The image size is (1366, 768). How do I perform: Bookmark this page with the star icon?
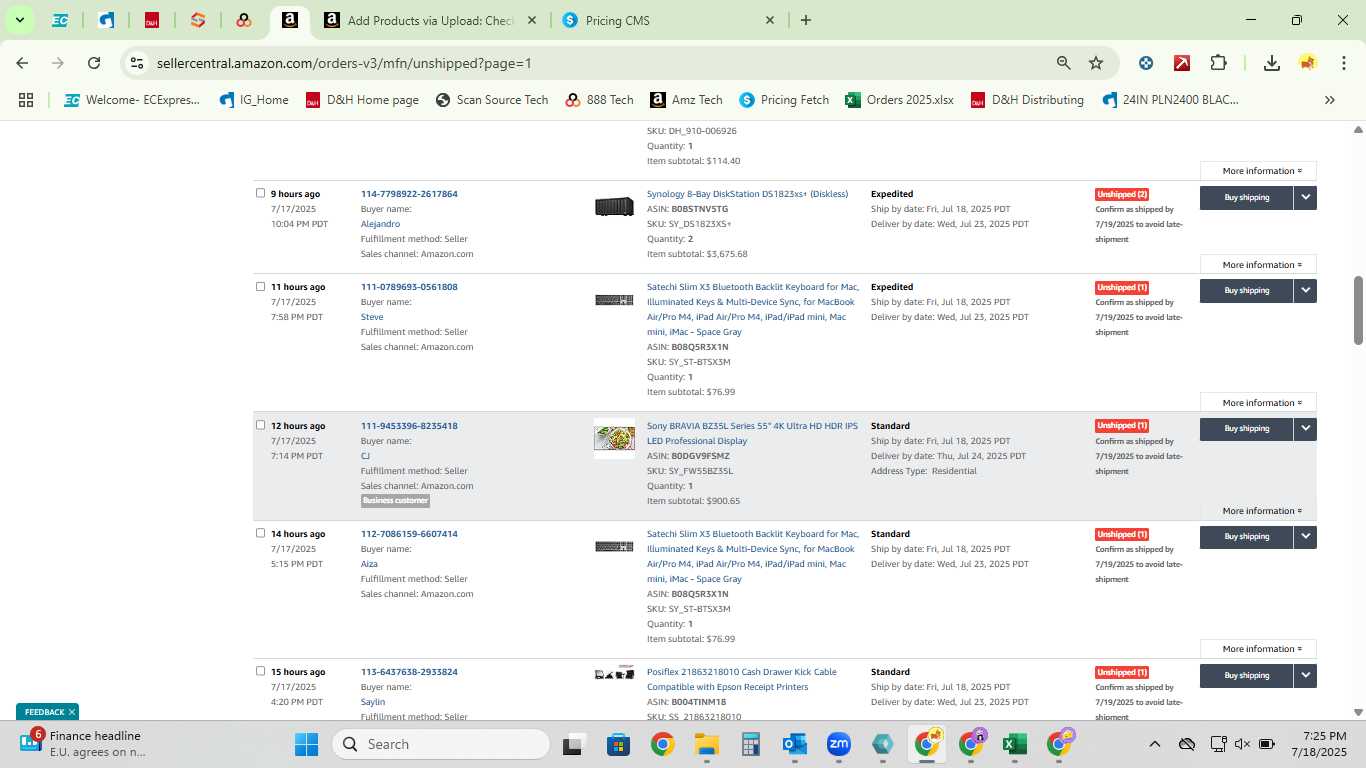tap(1096, 63)
